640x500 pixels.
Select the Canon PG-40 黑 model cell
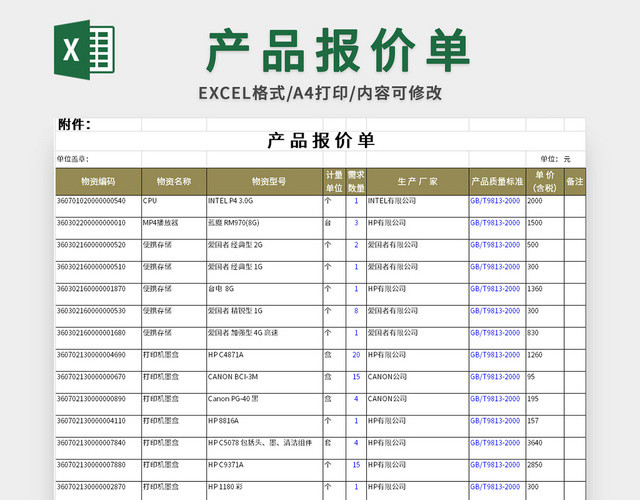click(264, 404)
